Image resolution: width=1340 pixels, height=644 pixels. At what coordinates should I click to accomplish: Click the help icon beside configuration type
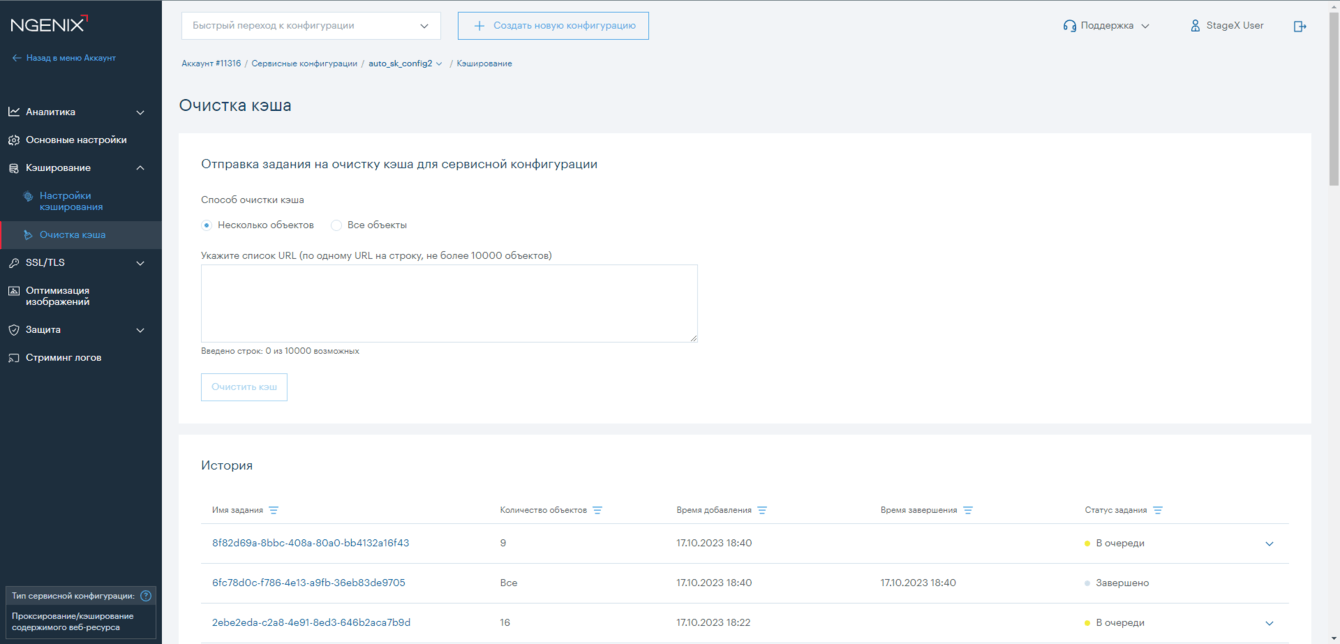[146, 596]
